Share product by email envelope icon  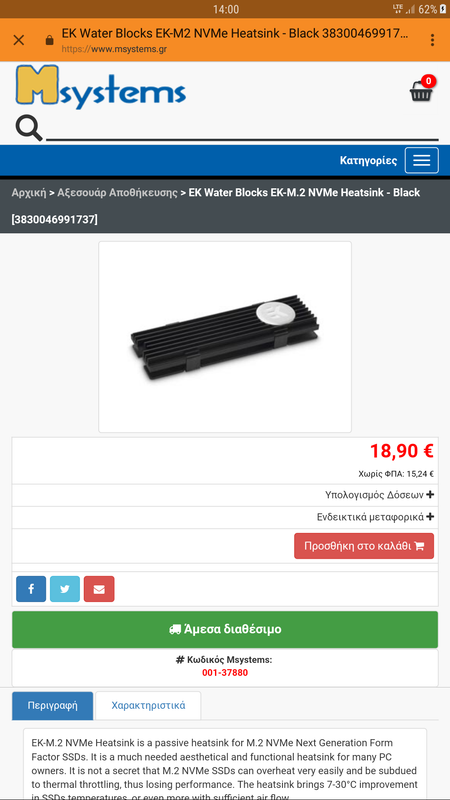pyautogui.click(x=99, y=589)
